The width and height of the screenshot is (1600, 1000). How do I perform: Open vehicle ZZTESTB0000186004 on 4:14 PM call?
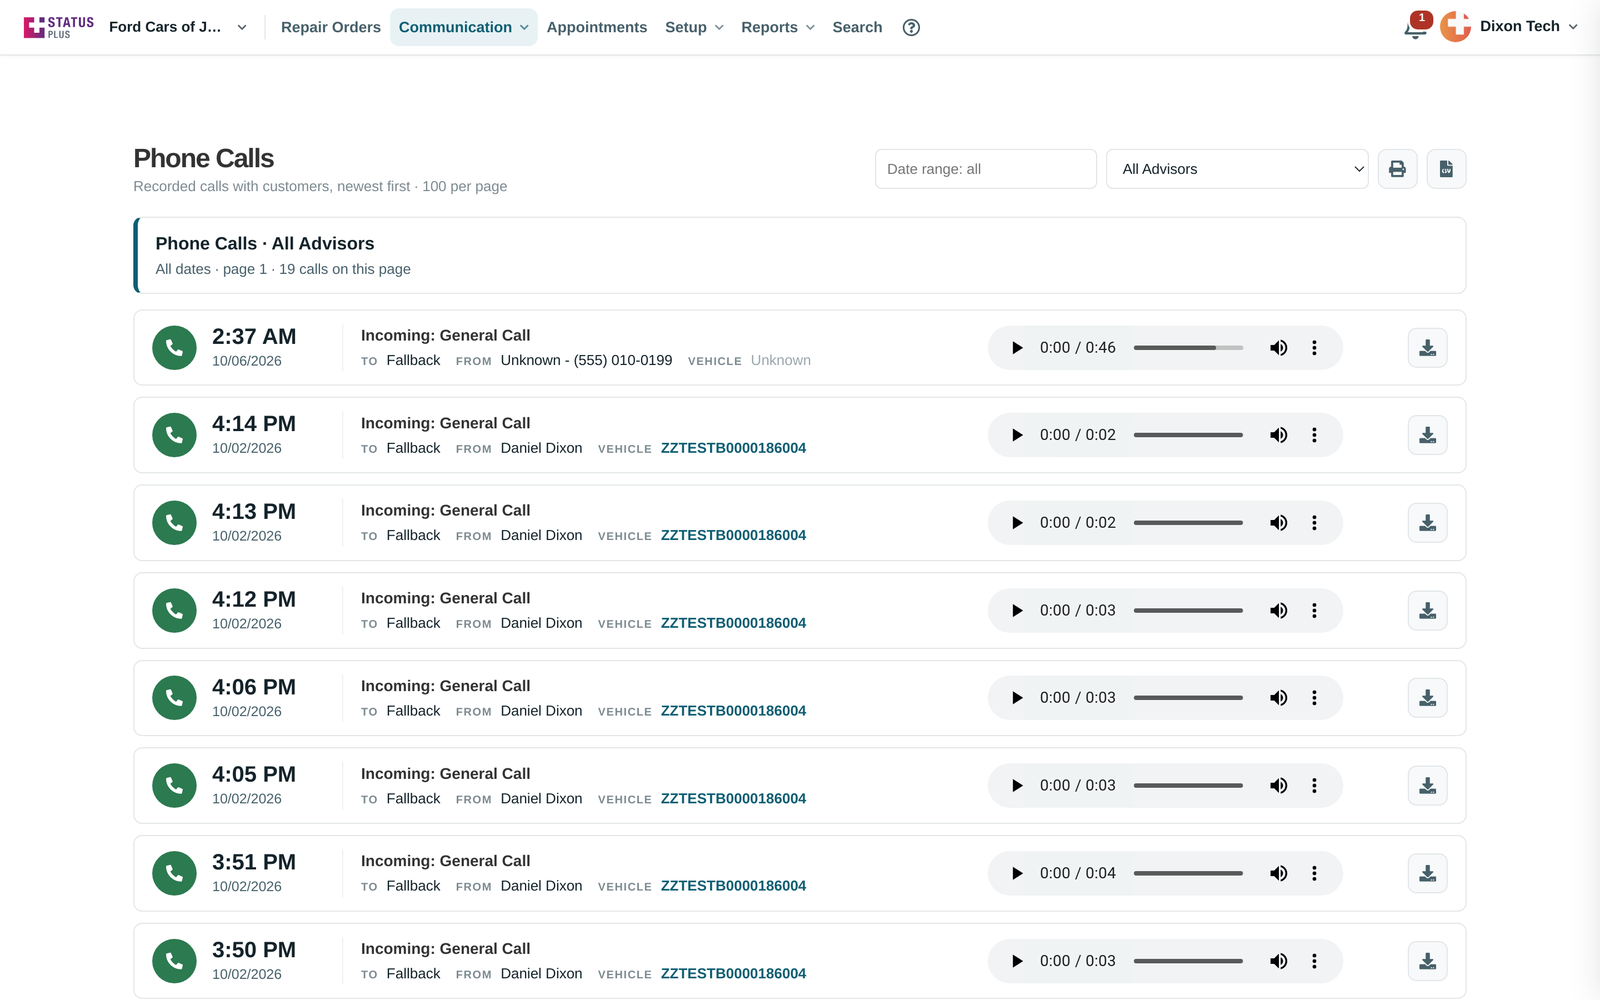pos(733,448)
